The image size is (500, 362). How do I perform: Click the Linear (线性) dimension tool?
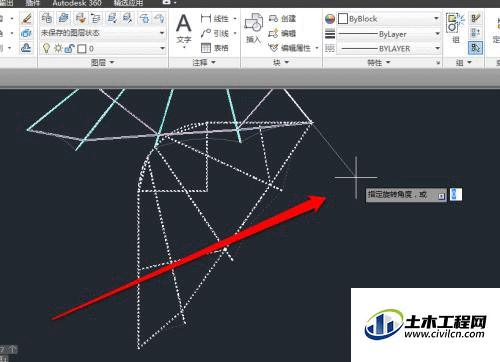click(215, 18)
